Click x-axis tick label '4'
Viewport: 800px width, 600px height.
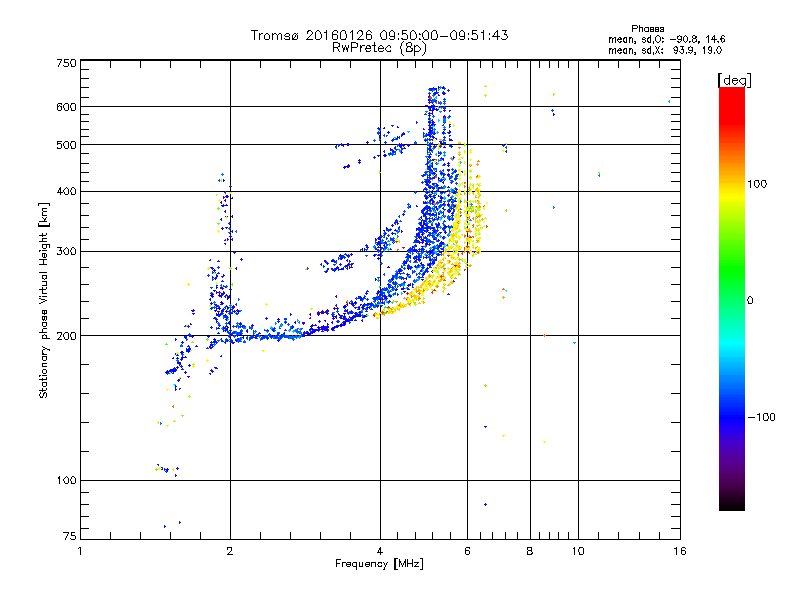380,551
